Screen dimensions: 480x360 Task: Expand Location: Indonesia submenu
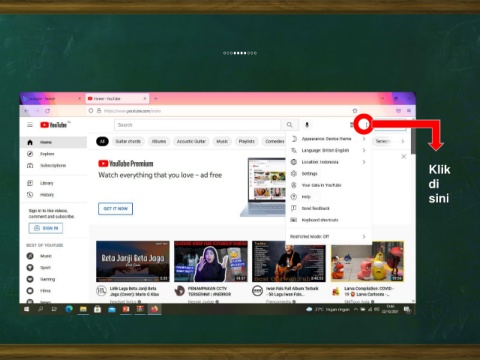(x=328, y=162)
